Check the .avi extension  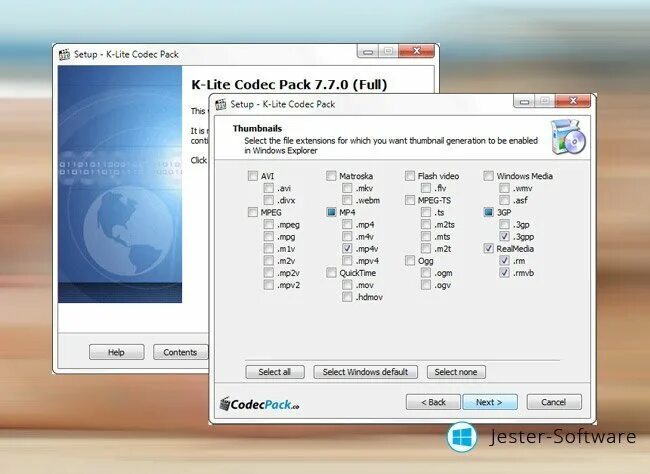[269, 188]
